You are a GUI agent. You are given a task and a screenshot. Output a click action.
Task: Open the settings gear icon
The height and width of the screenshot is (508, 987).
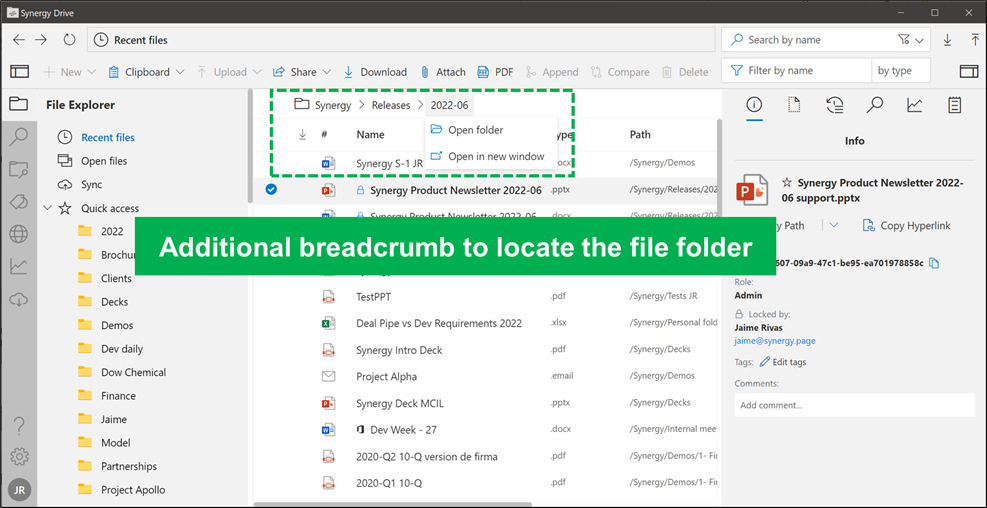[x=19, y=456]
